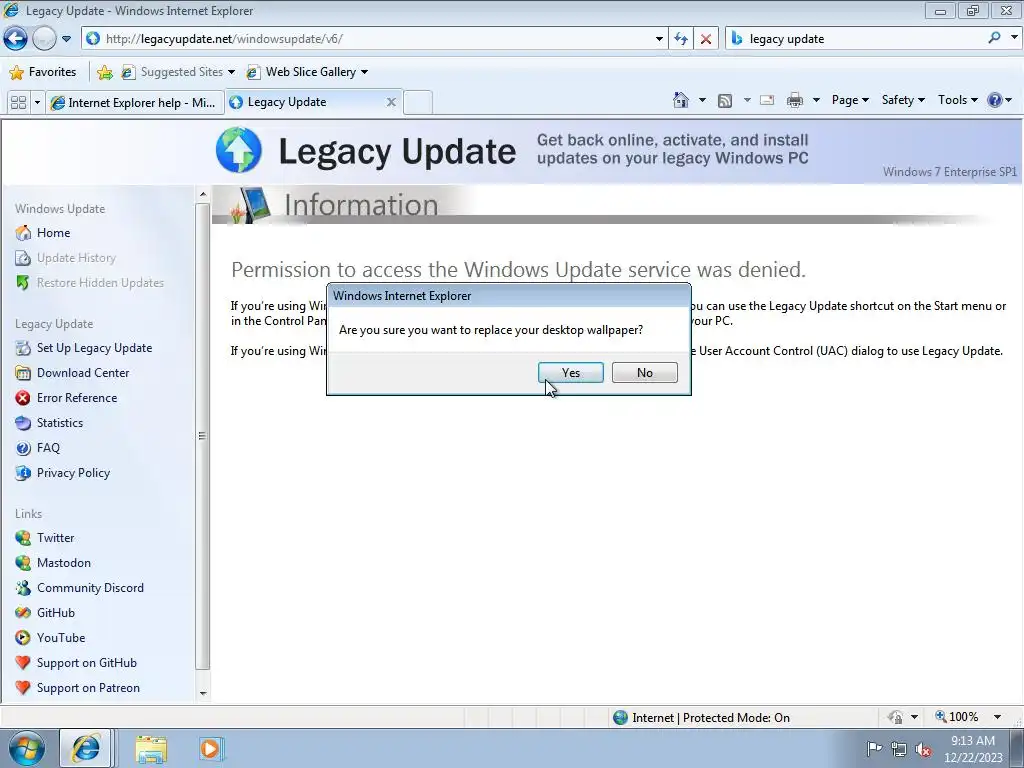This screenshot has height=768, width=1024.
Task: Close the Legacy Update tab
Action: 391,102
